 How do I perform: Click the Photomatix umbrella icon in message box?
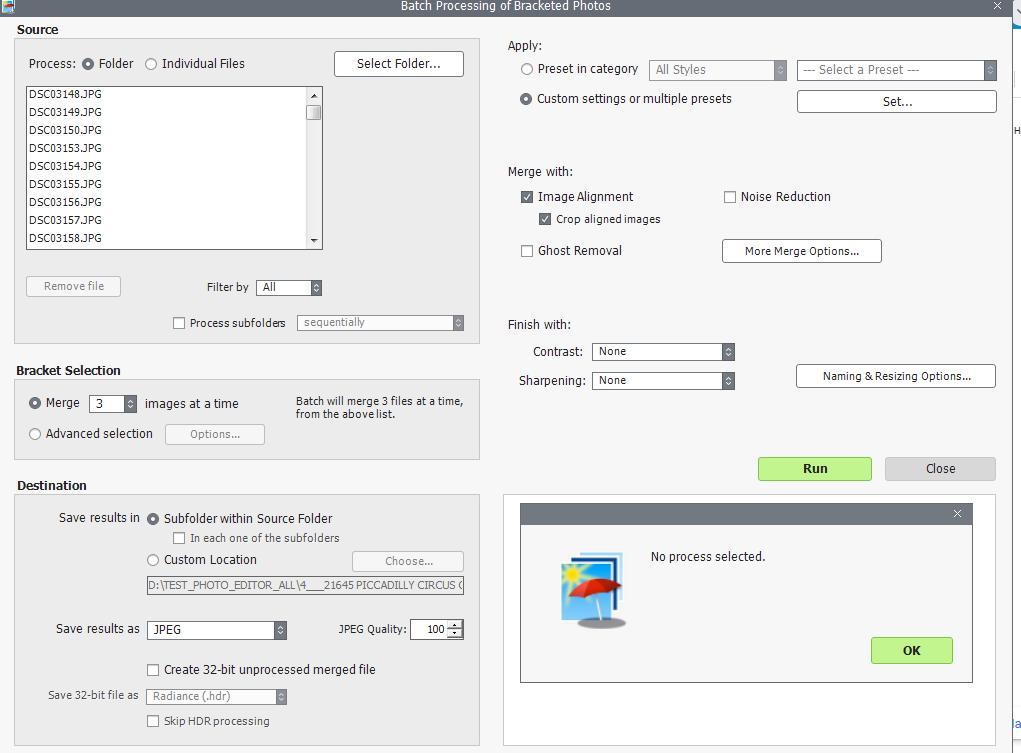point(594,589)
